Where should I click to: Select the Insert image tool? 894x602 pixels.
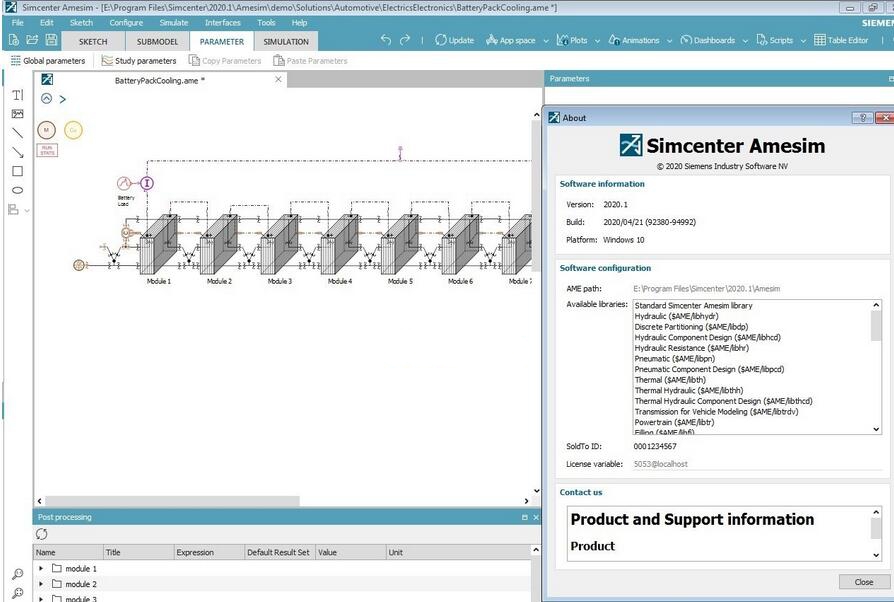pos(18,114)
